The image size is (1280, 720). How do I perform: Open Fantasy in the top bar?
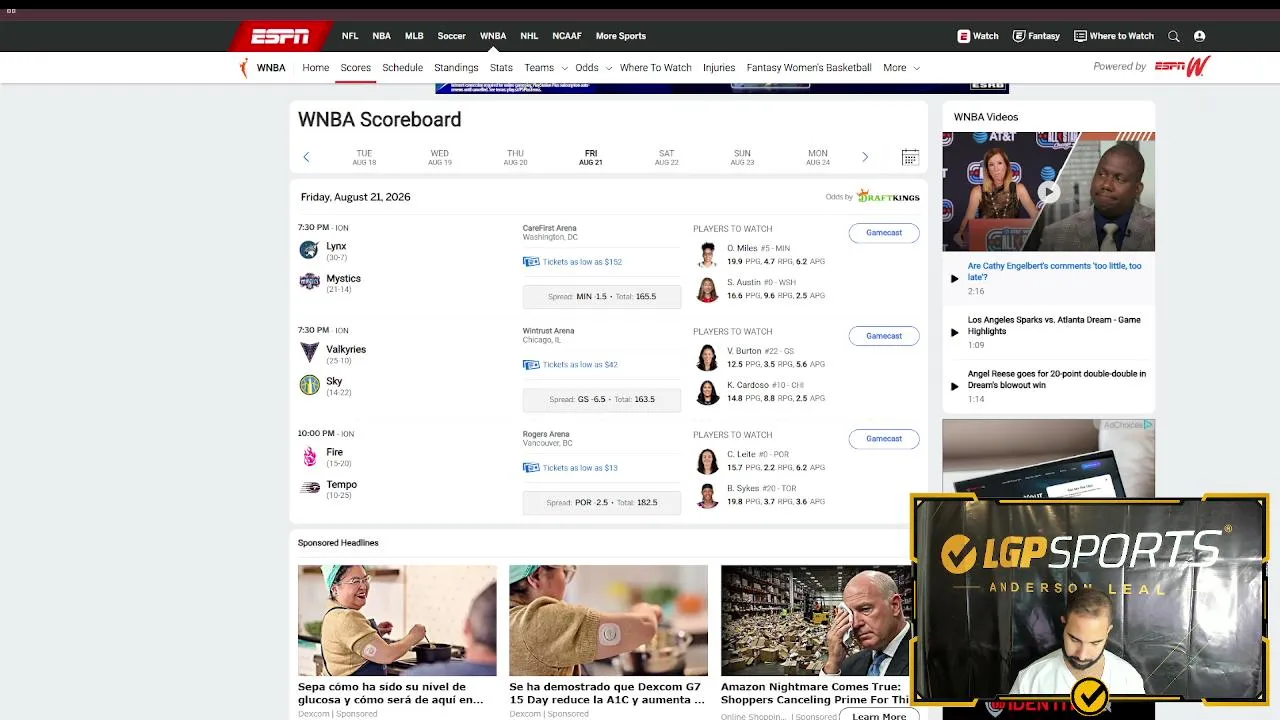(1036, 36)
